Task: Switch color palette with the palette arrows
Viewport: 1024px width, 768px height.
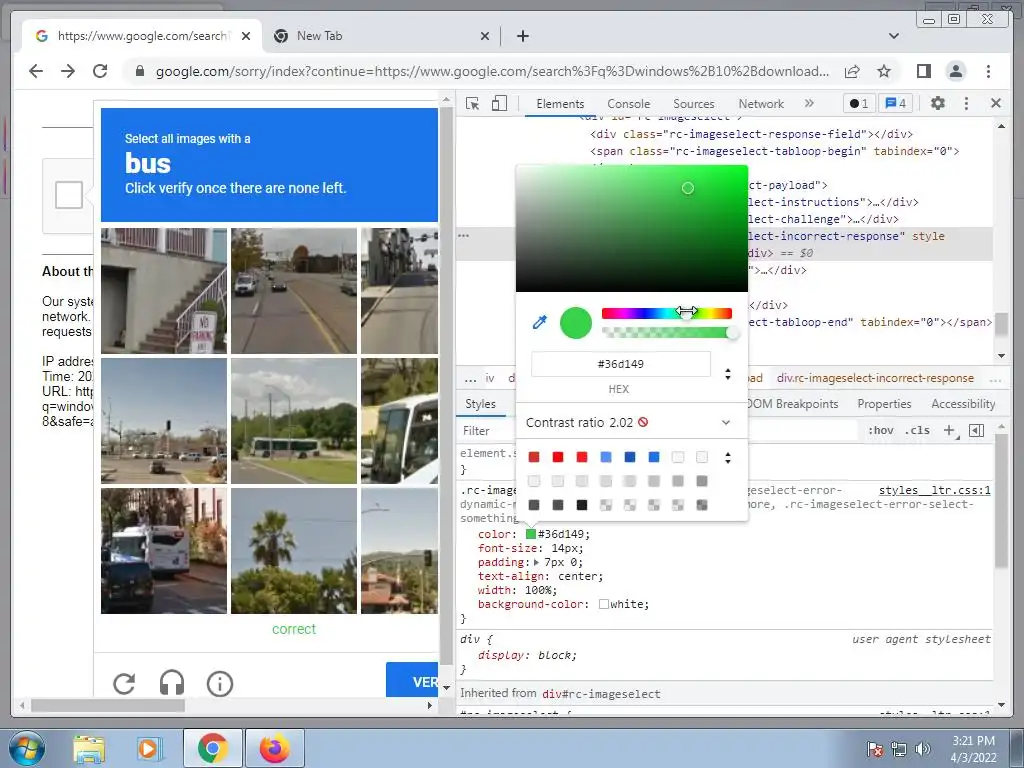Action: click(728, 458)
